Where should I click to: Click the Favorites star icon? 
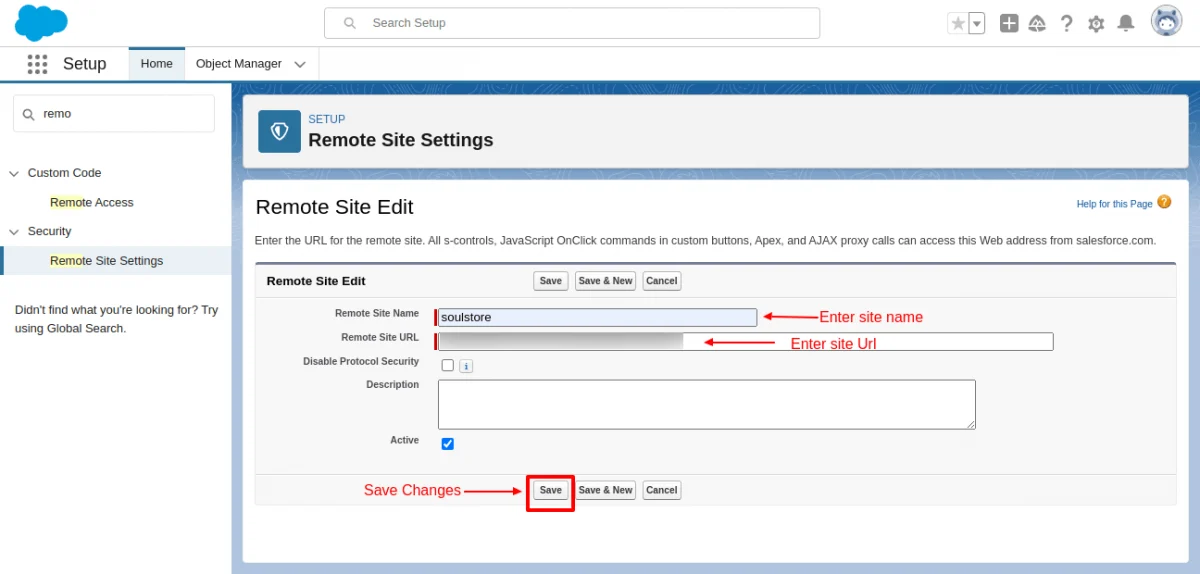tap(958, 23)
